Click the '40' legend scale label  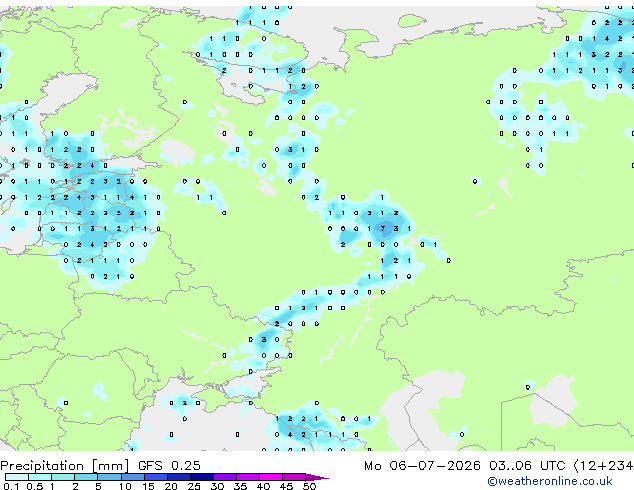pyautogui.click(x=263, y=486)
